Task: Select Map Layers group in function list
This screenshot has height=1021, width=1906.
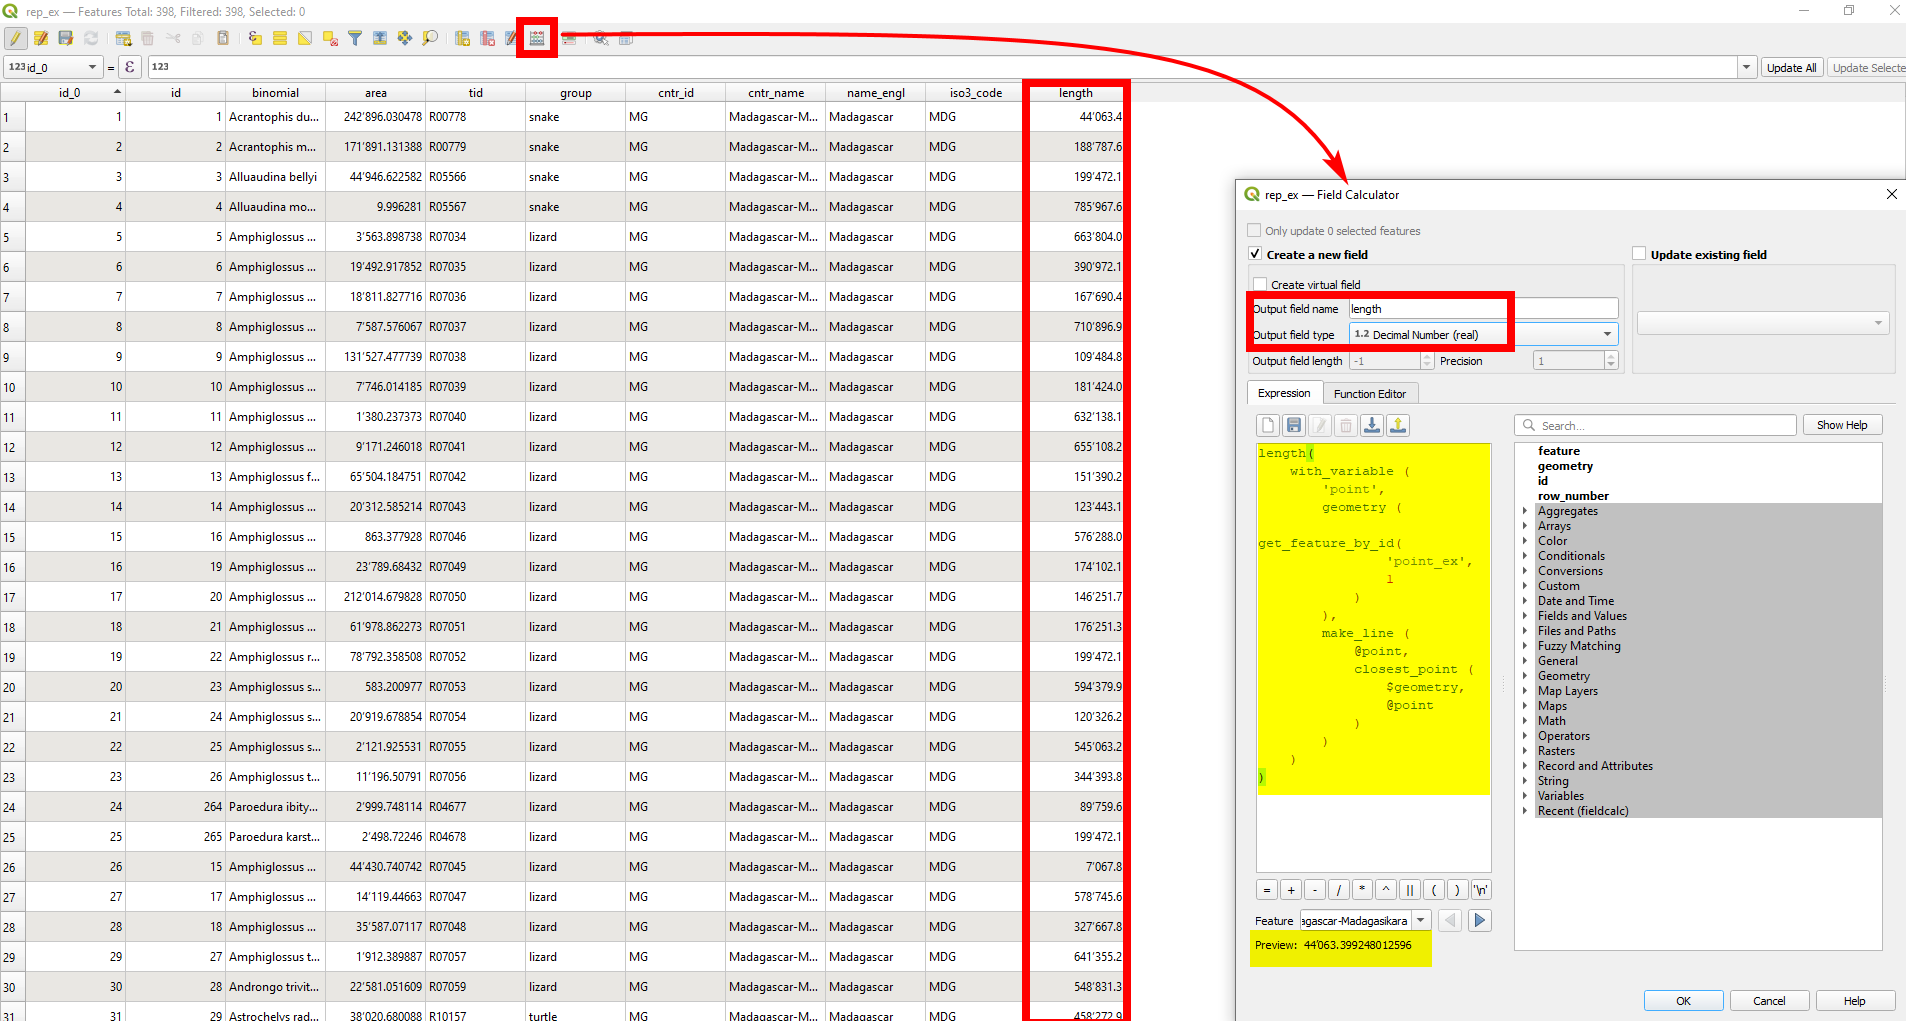Action: [x=1567, y=691]
